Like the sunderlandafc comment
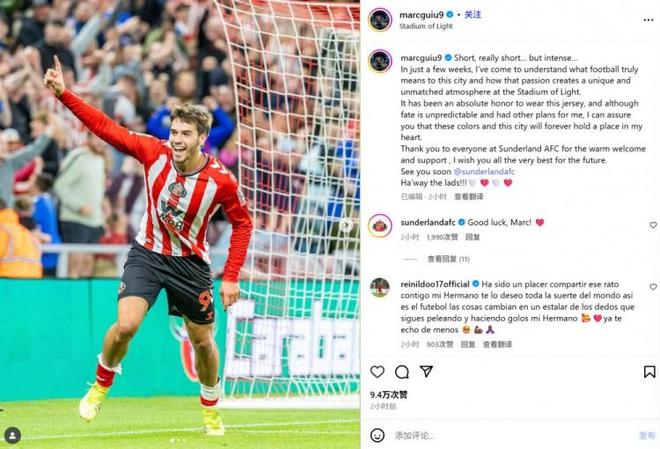Image resolution: width=660 pixels, height=449 pixels. [x=653, y=225]
